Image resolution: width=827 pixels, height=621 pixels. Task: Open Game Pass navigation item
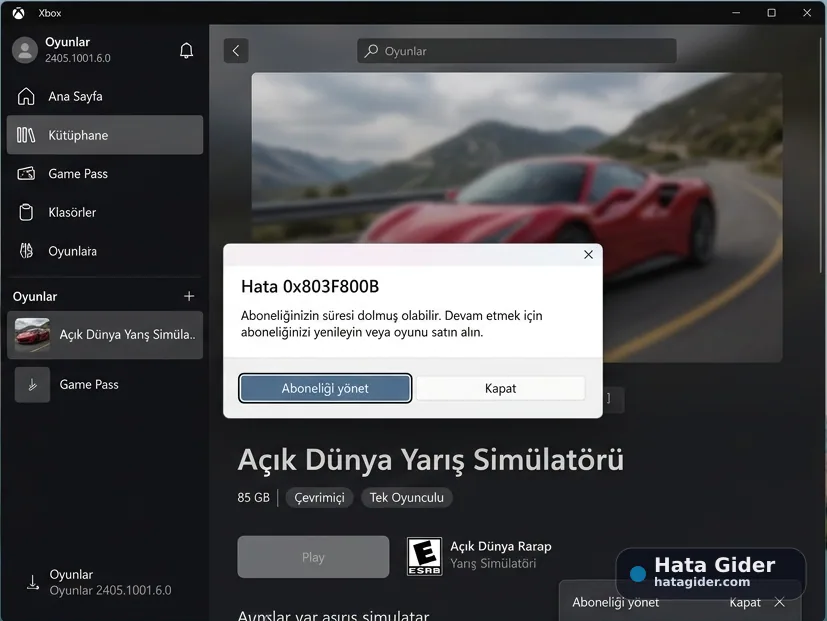click(105, 174)
